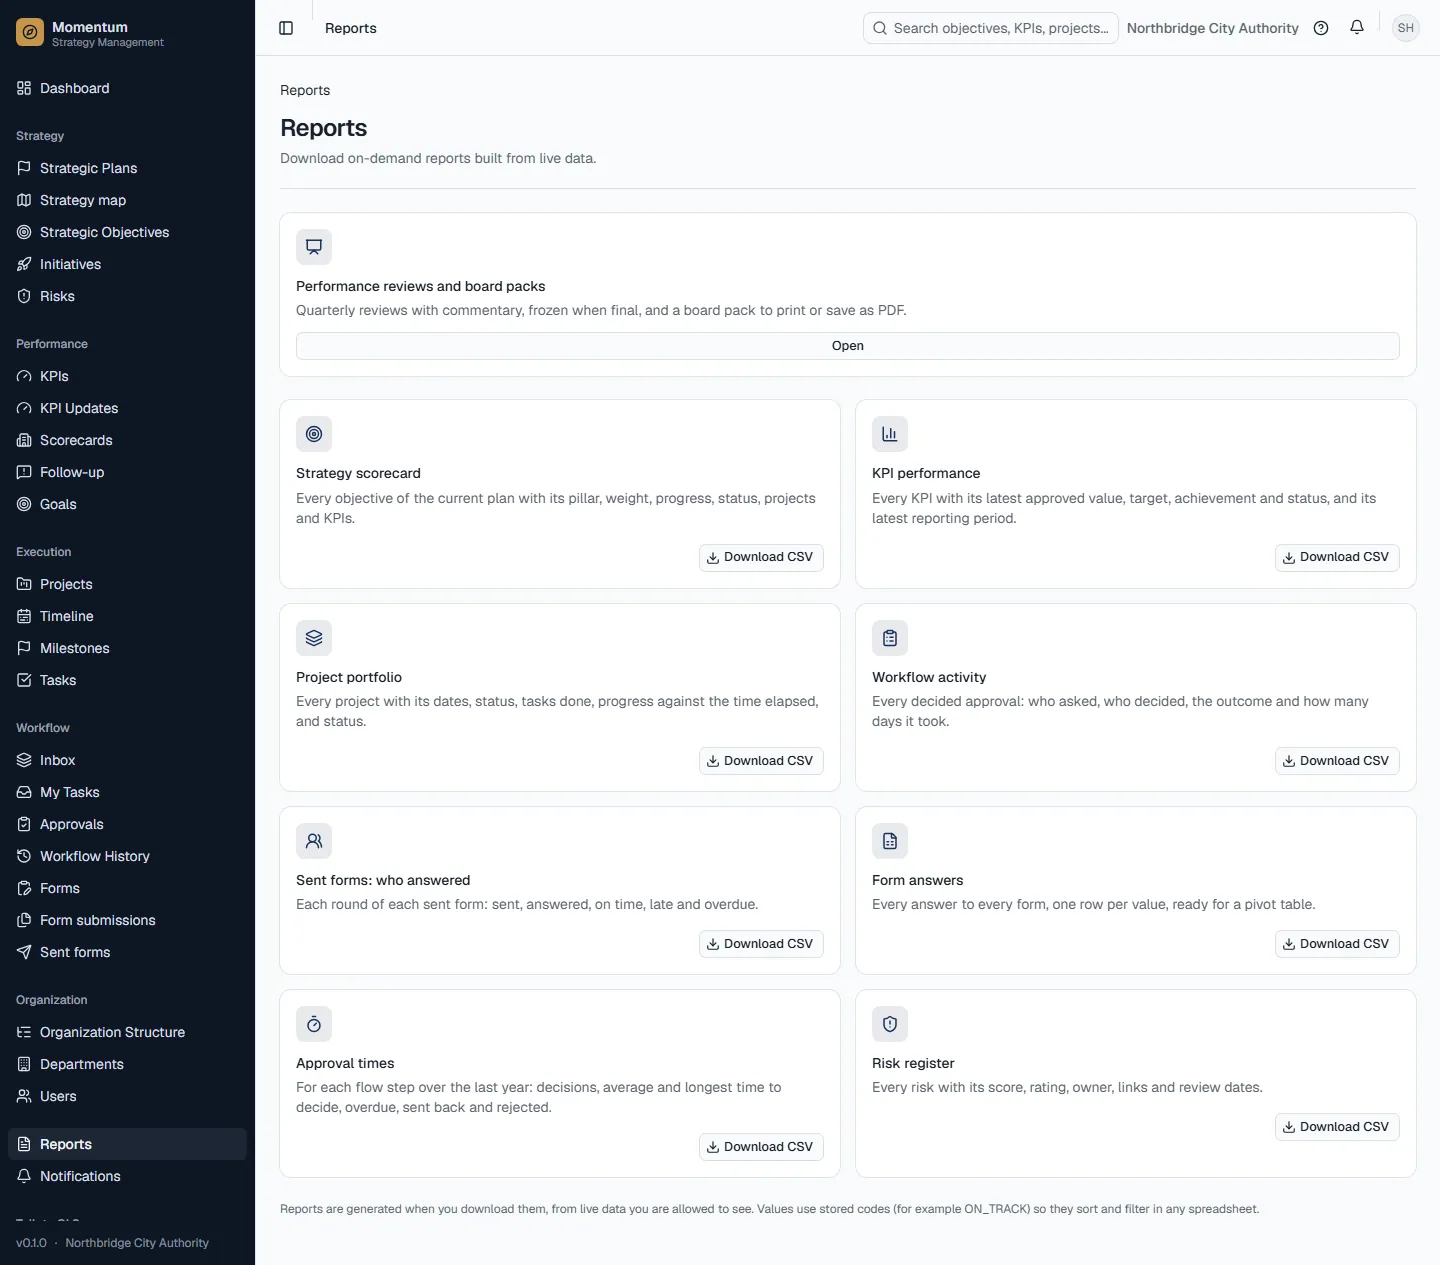Download the Workflow activity CSV

click(x=1337, y=761)
